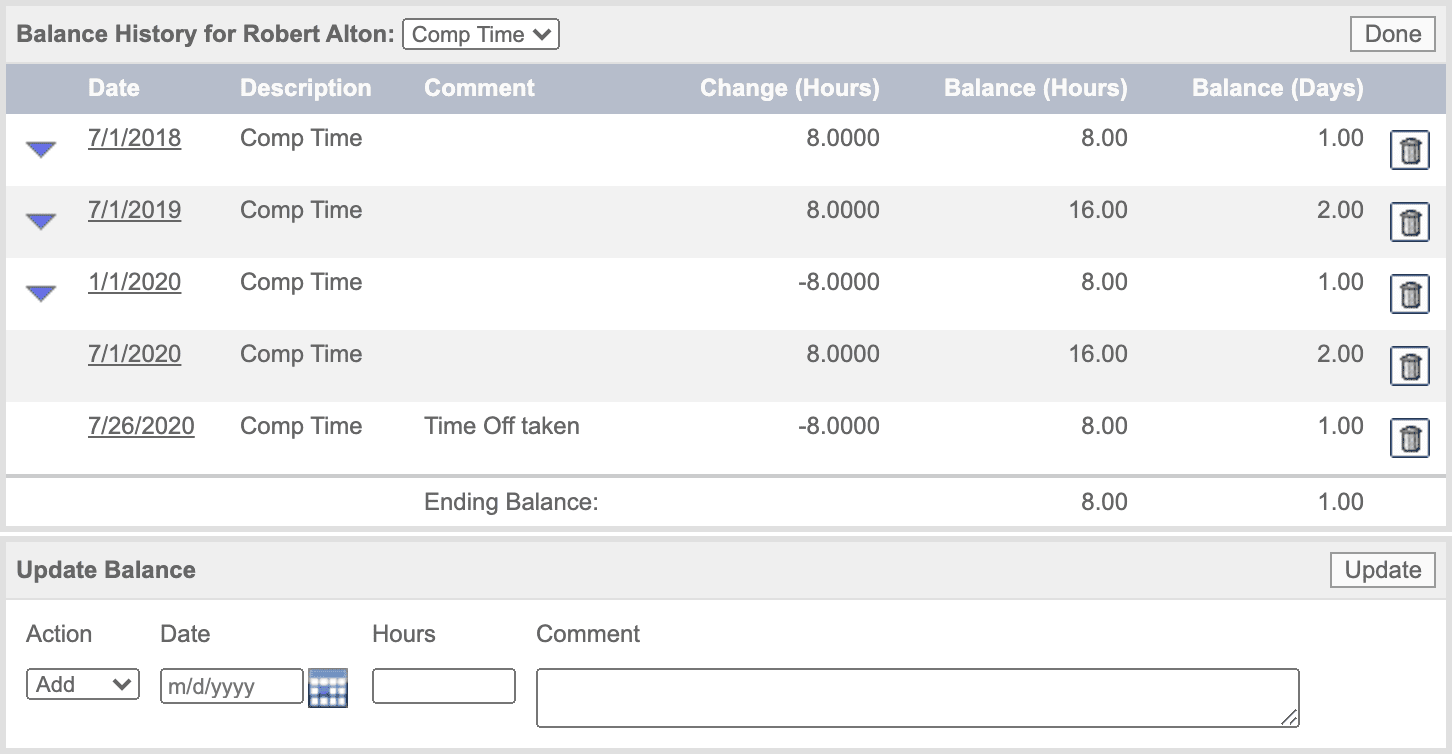
Task: Delete the 7/1/2020 Comp Time record
Action: pos(1410,365)
